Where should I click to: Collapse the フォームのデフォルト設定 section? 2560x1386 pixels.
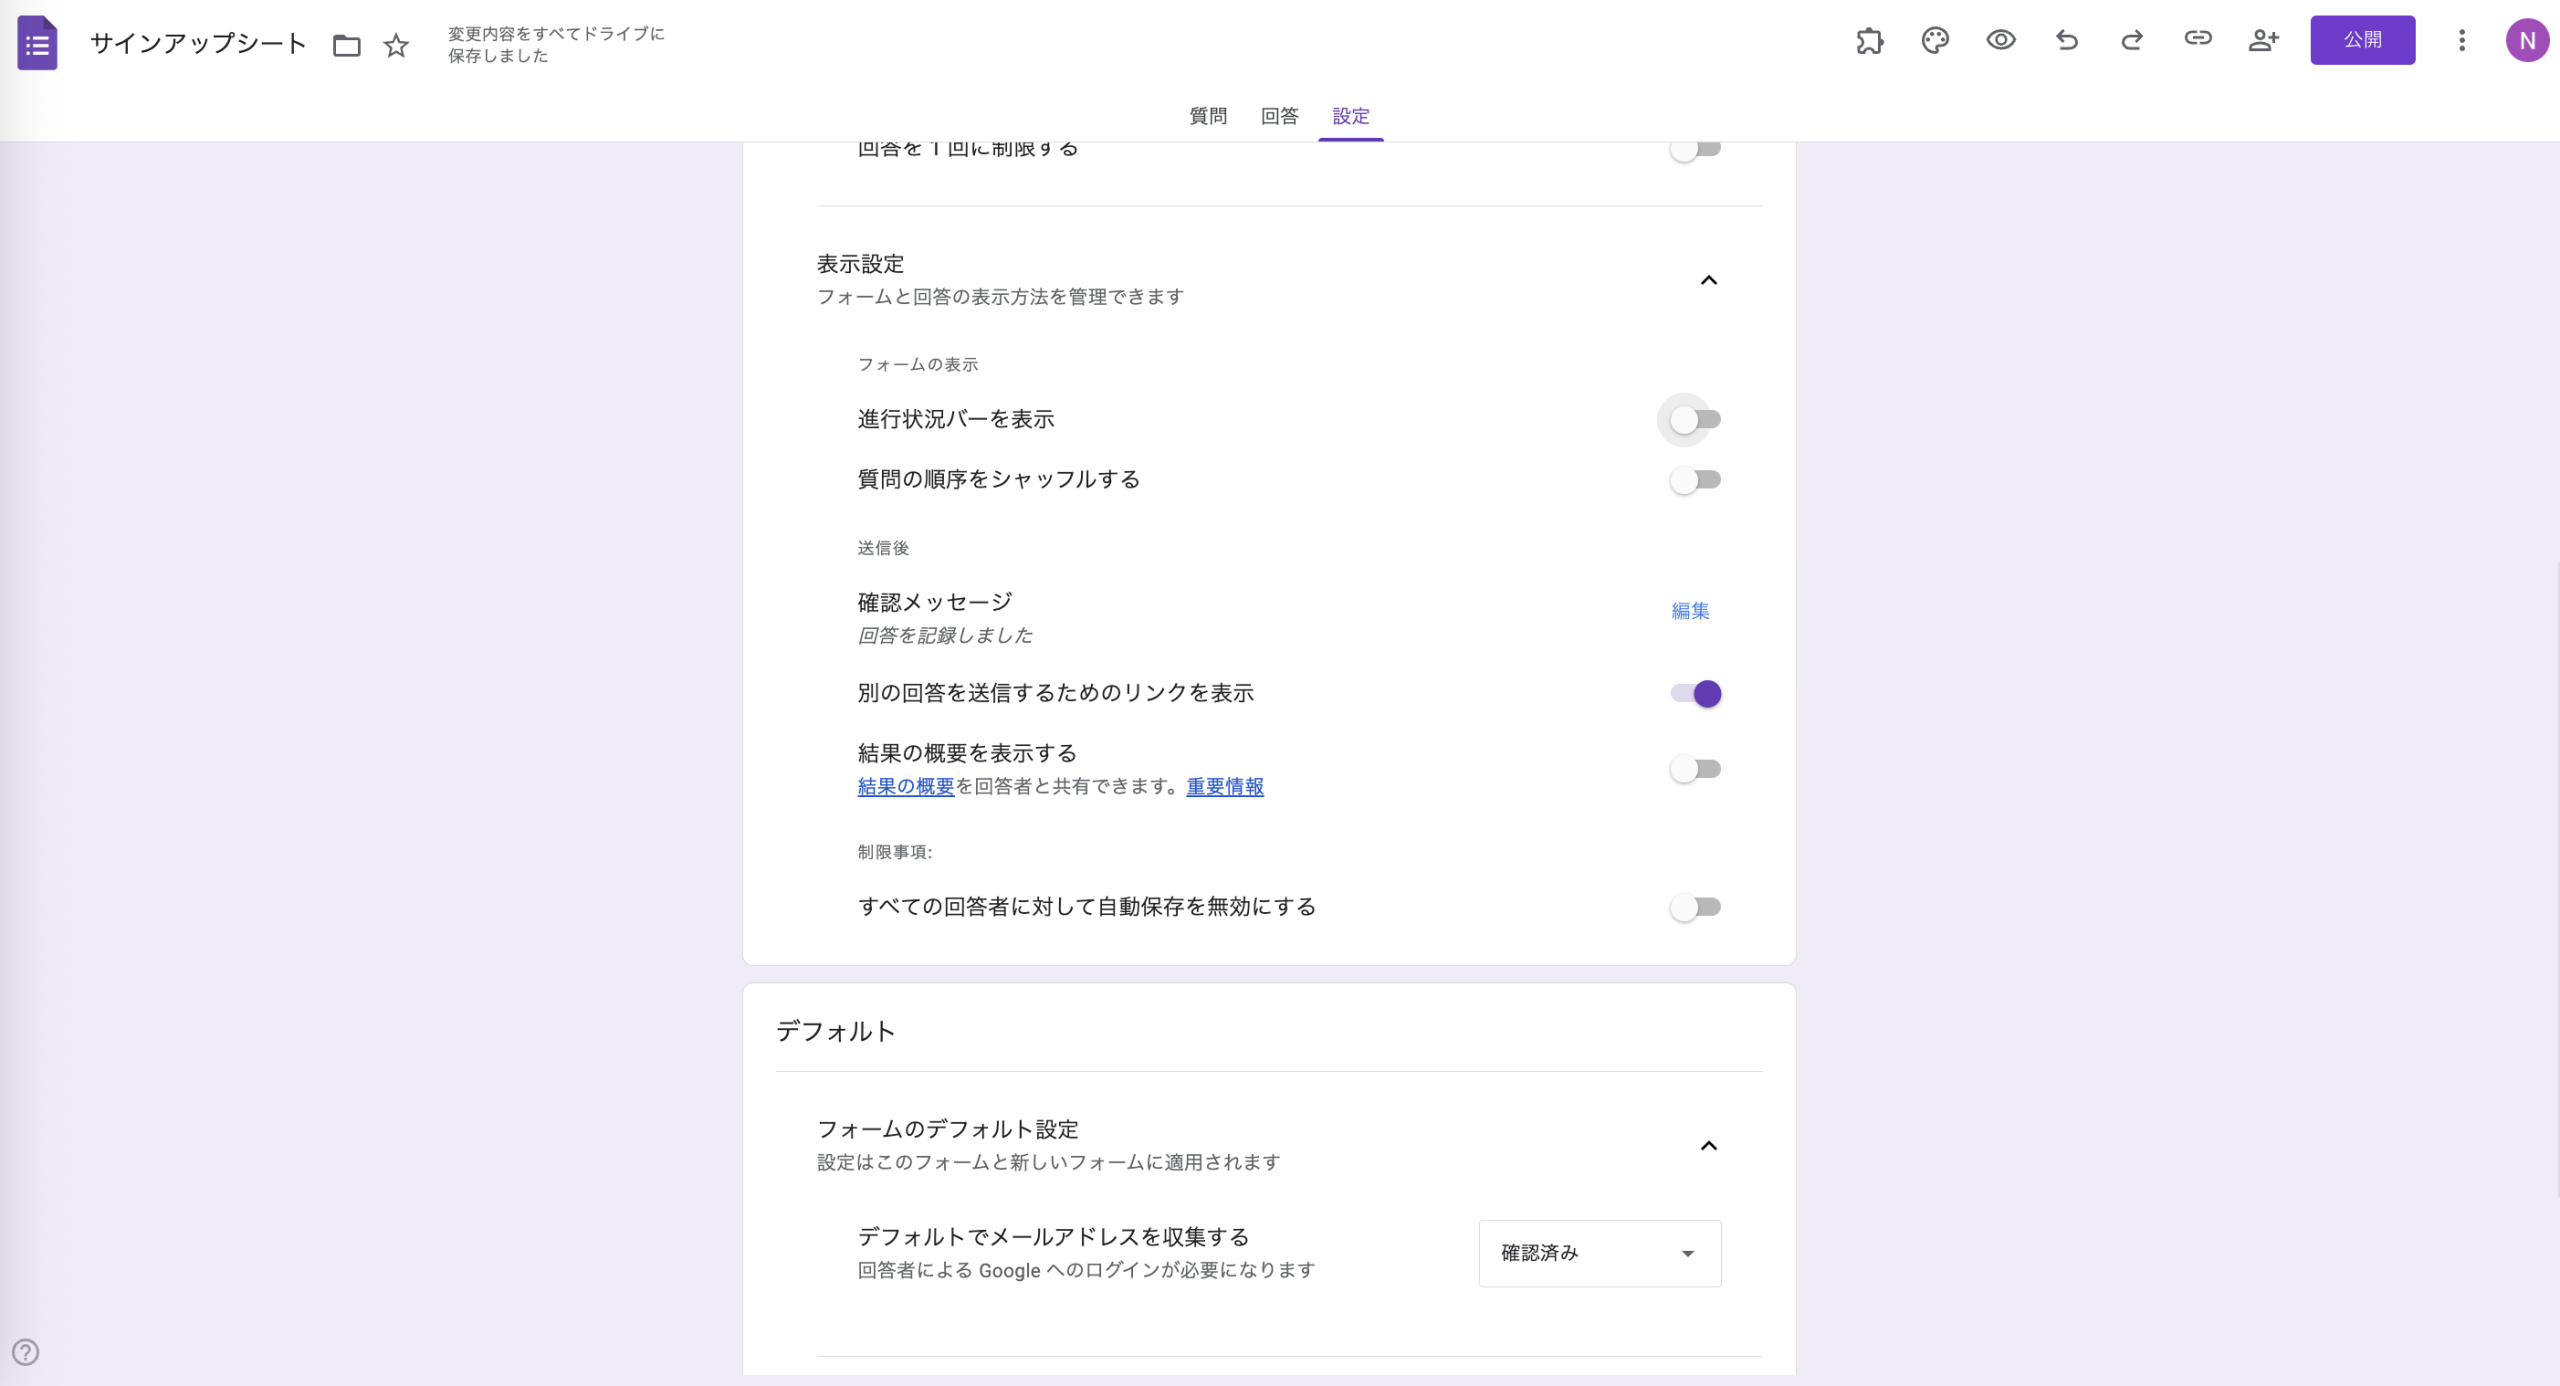1710,1145
